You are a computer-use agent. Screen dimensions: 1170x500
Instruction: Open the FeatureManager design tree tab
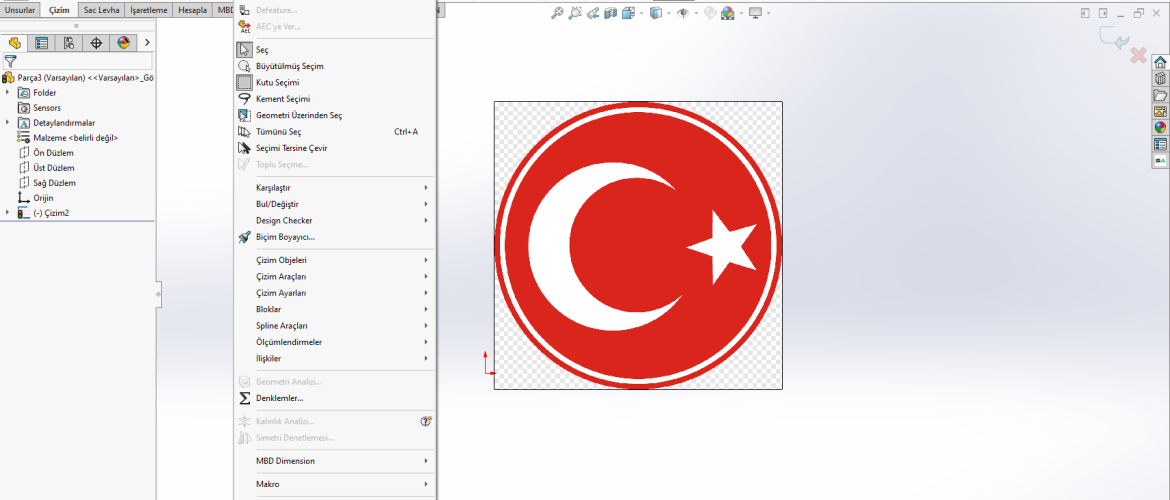click(15, 43)
